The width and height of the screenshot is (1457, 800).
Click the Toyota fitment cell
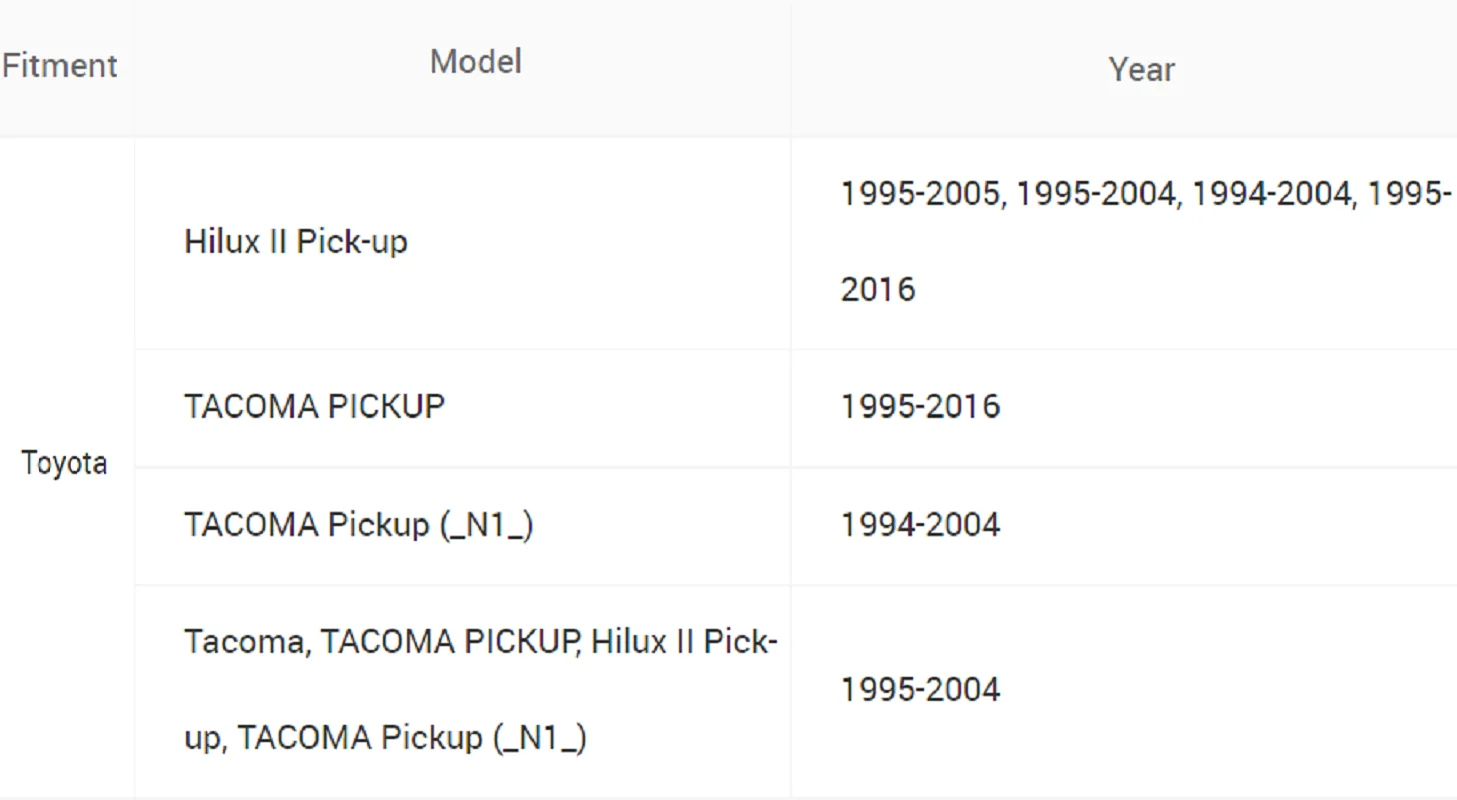(64, 464)
